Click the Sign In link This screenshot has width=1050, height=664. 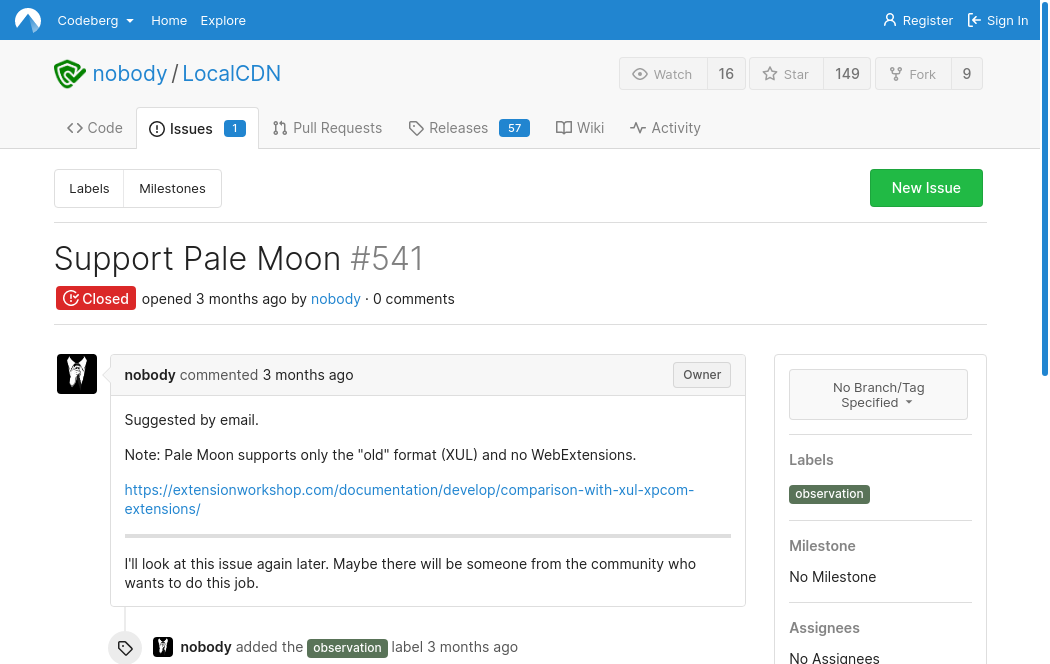point(998,20)
